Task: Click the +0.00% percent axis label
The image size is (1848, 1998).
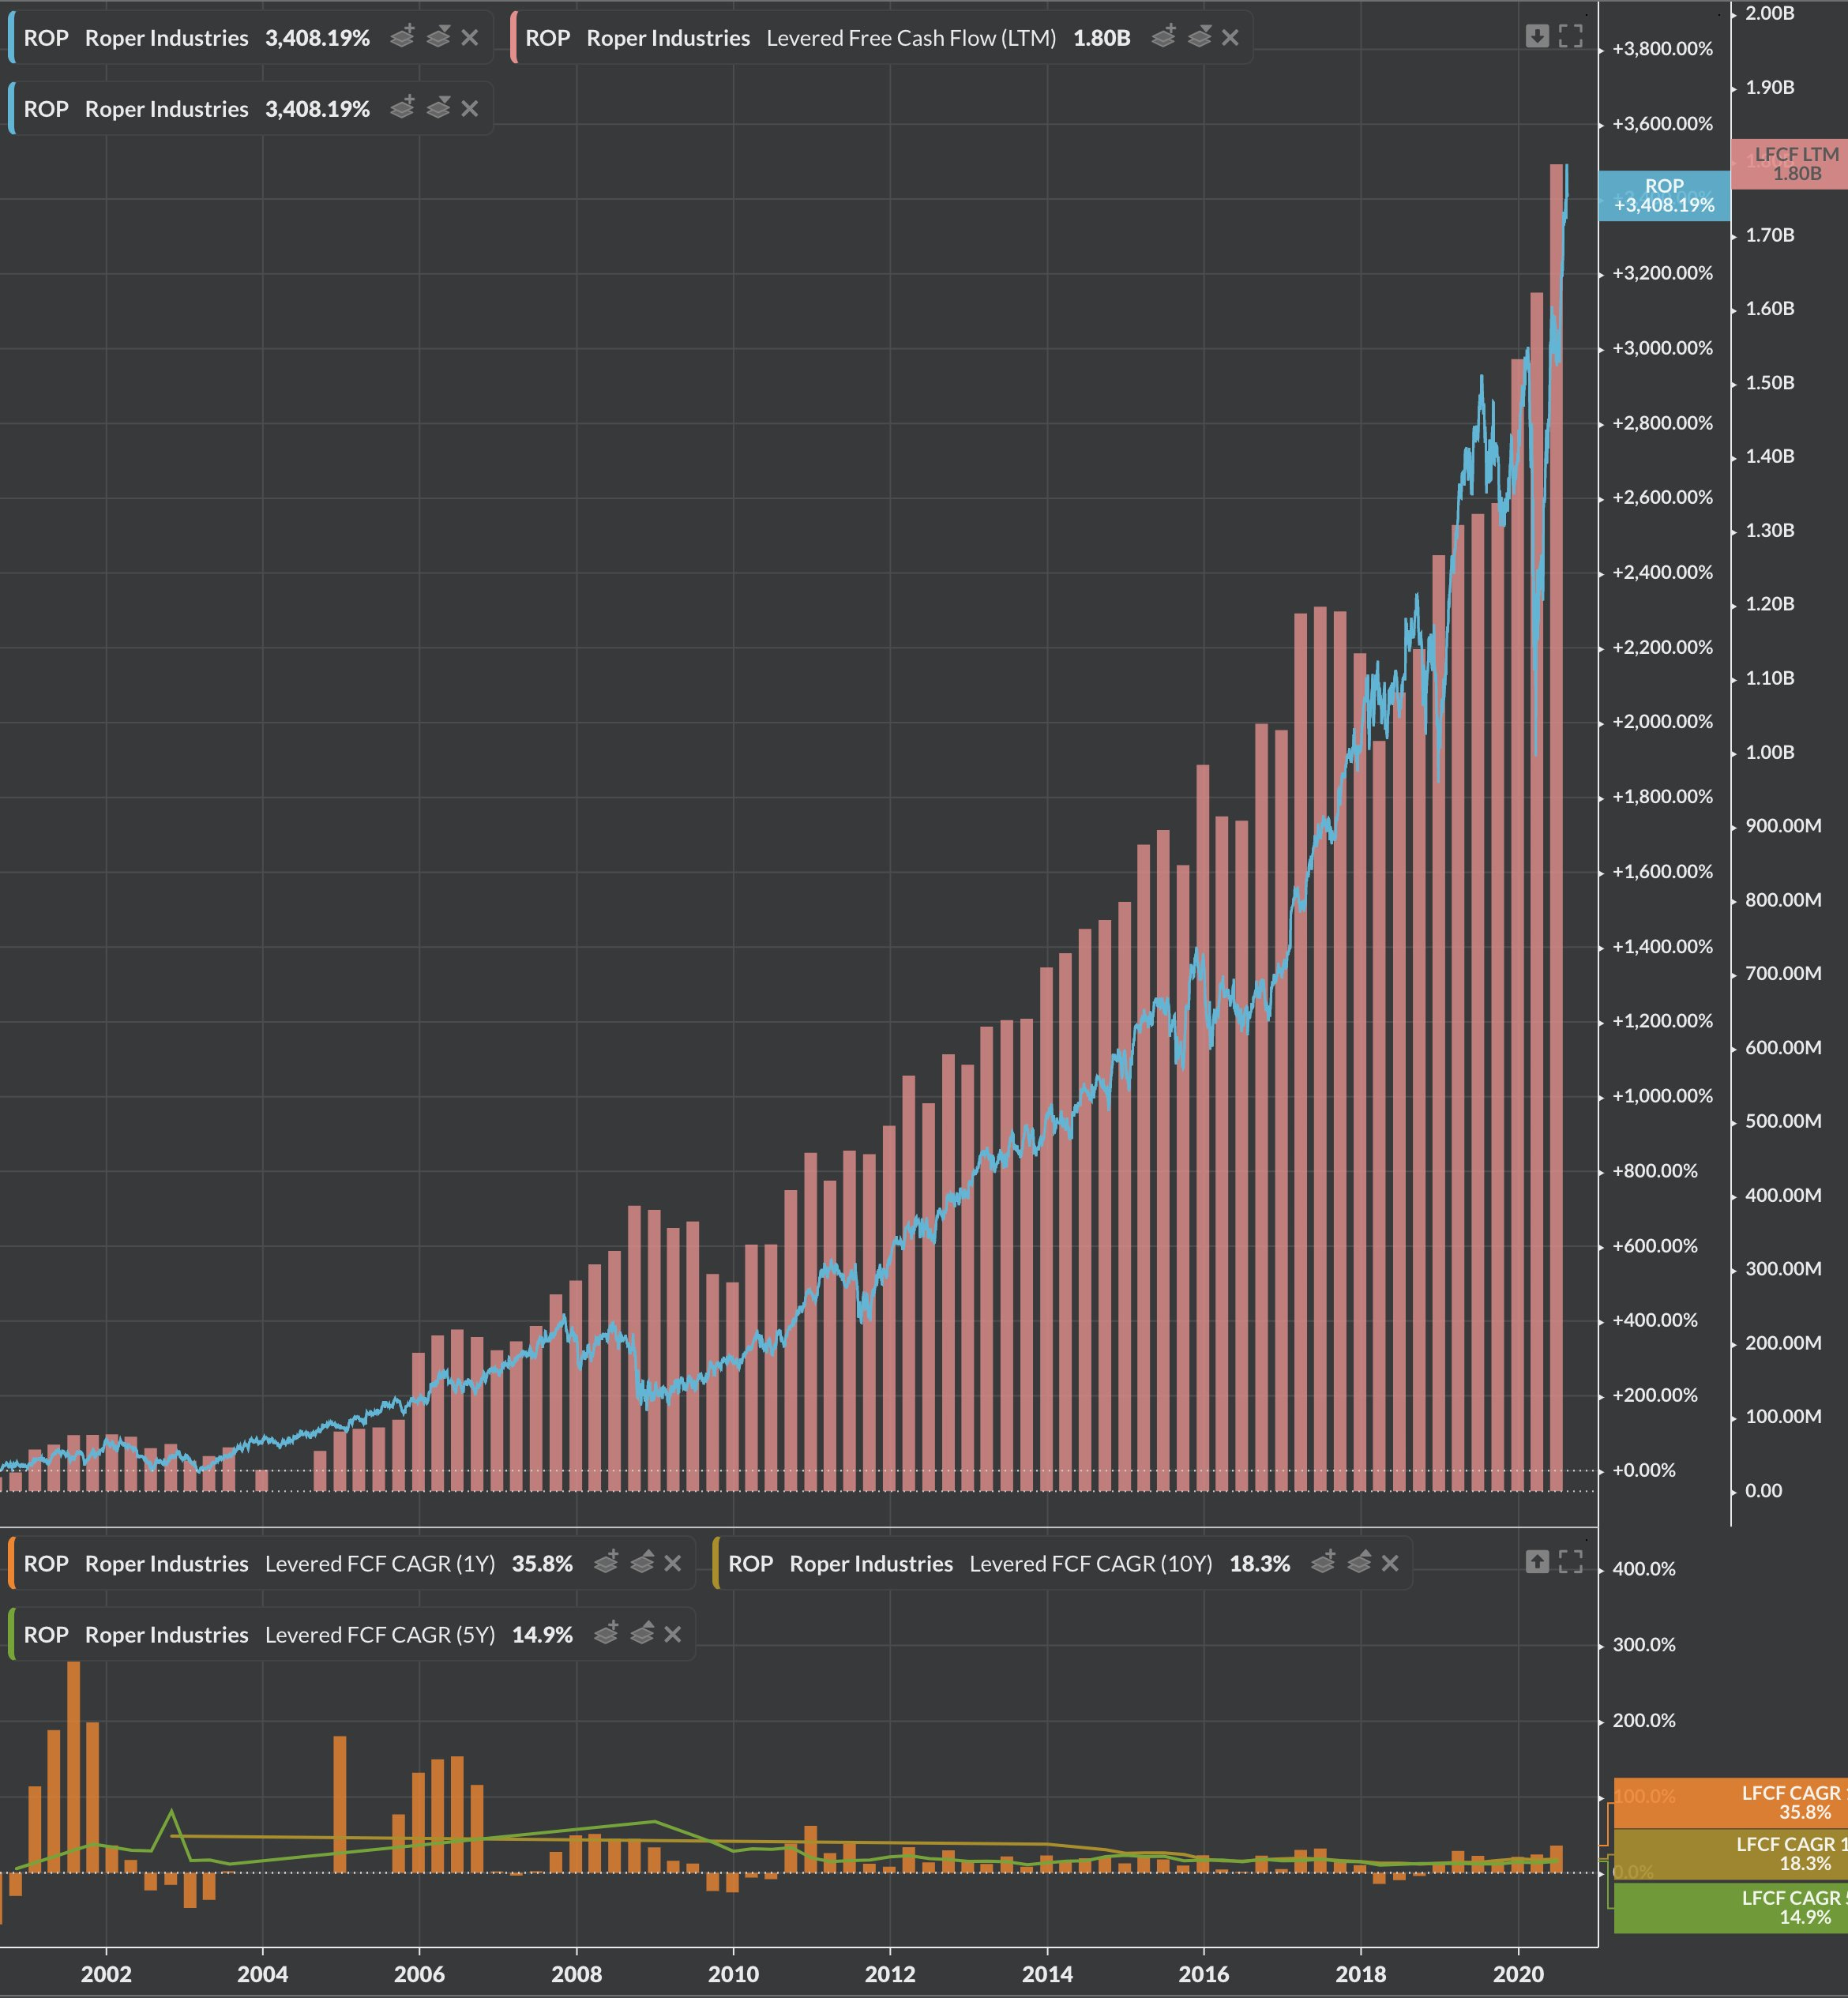Action: (x=1643, y=1470)
